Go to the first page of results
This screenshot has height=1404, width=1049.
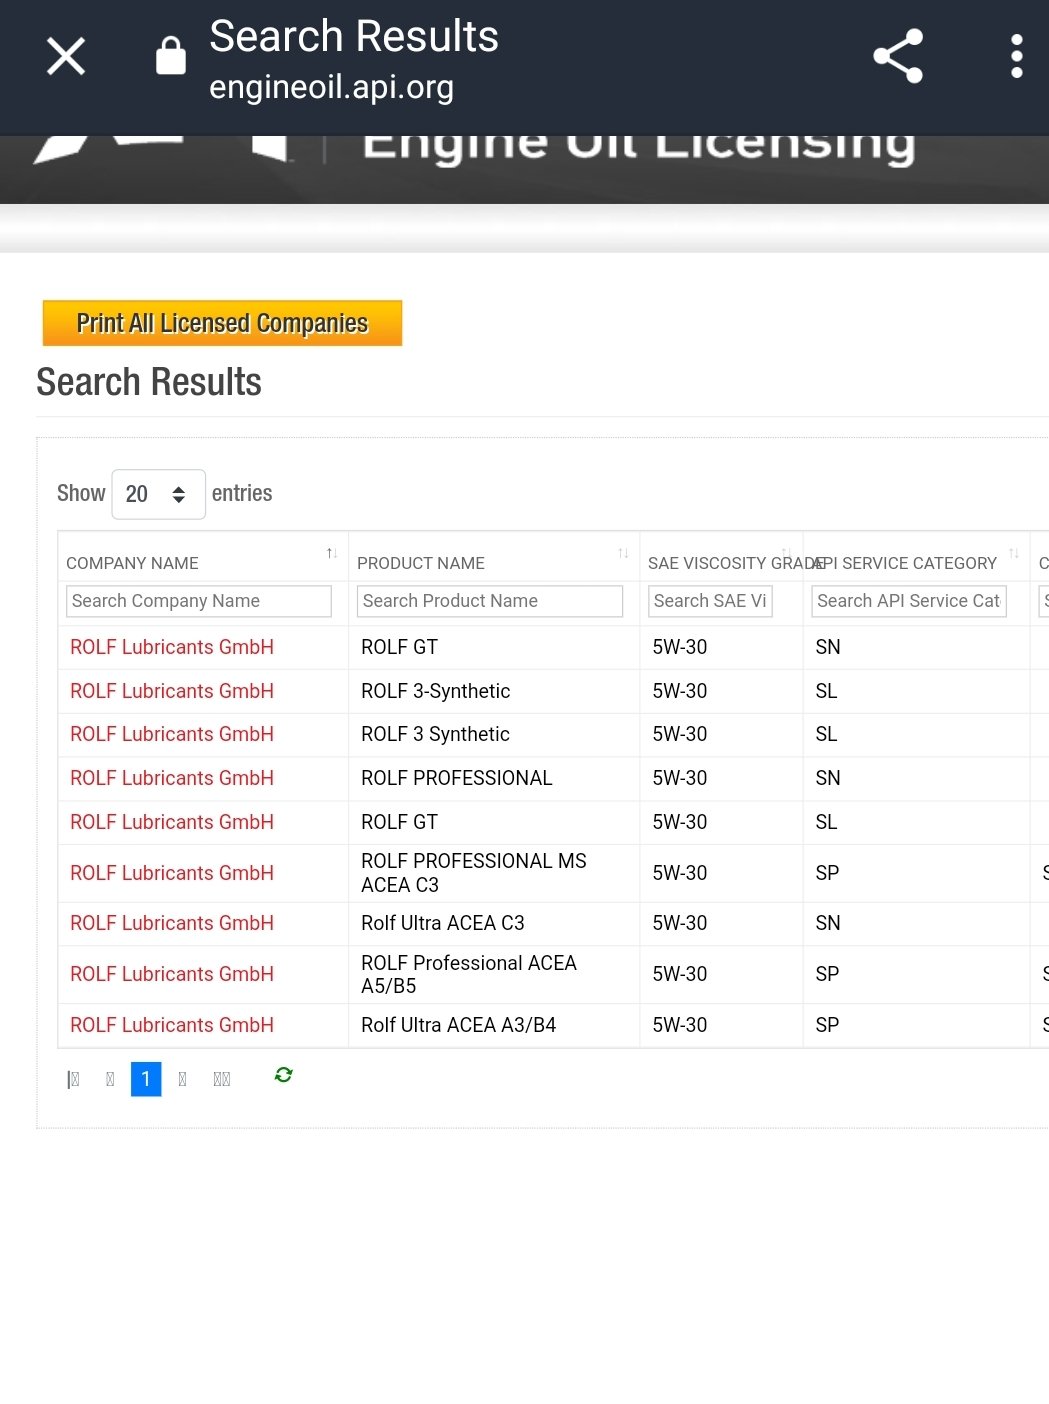coord(73,1079)
